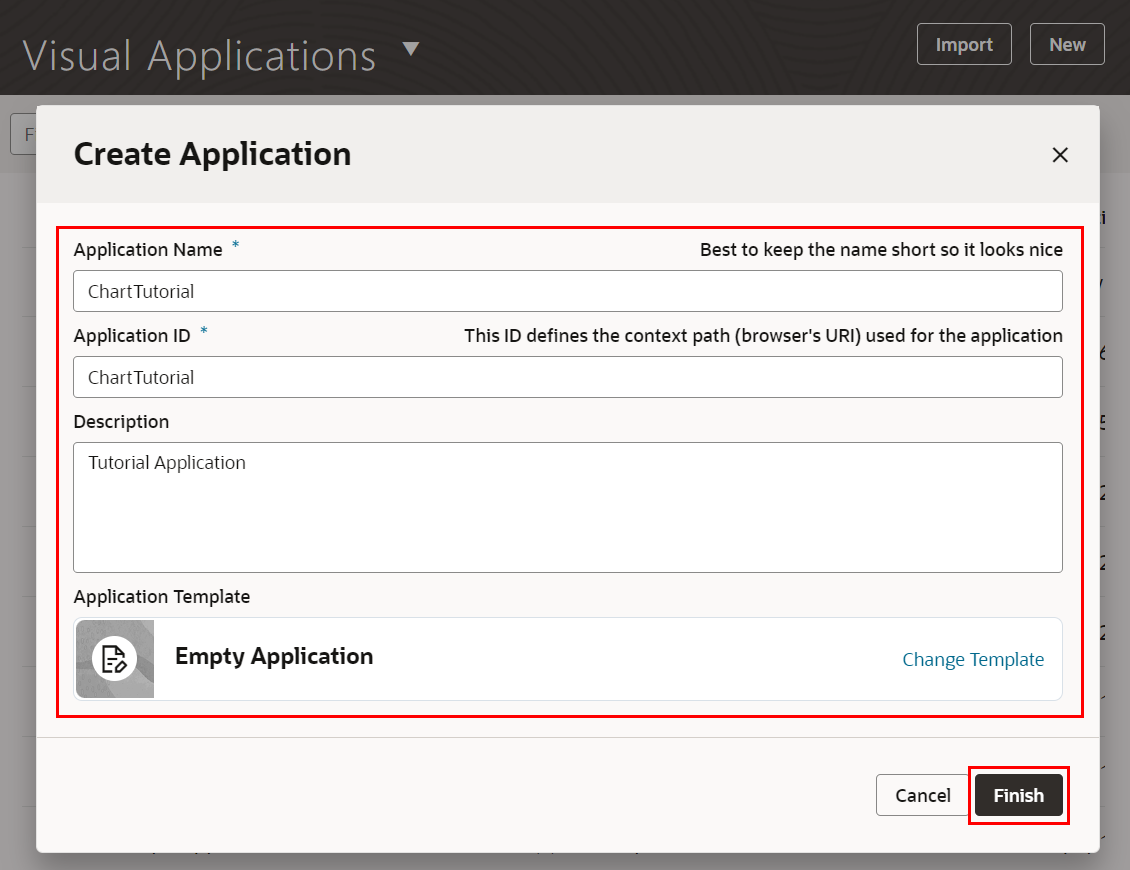Click the Application Name label
Image resolution: width=1130 pixels, height=870 pixels.
[x=148, y=250]
